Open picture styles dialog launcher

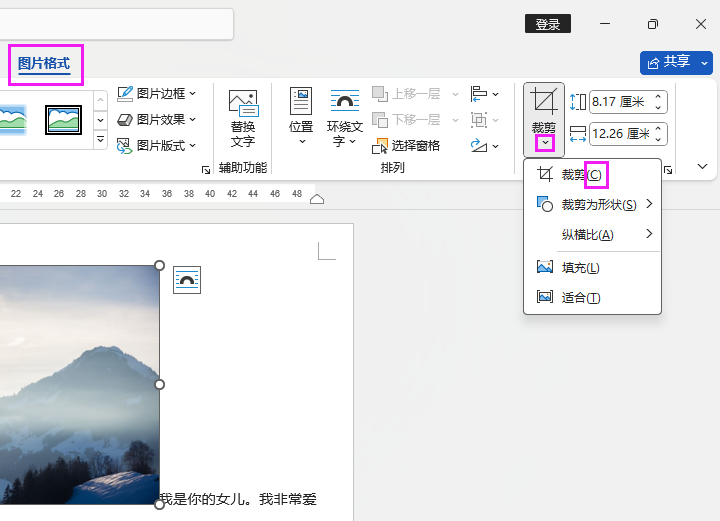point(206,170)
